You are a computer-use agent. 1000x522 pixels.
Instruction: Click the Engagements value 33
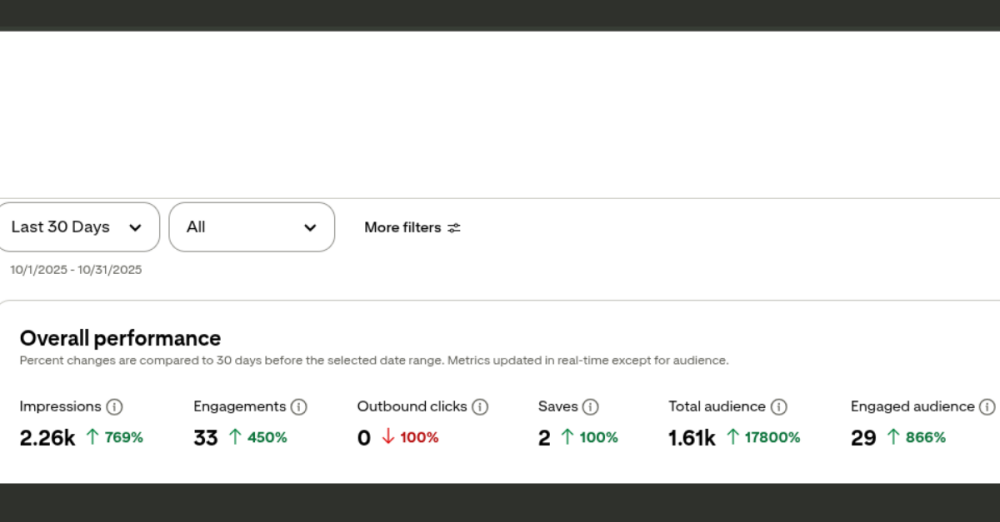[205, 437]
